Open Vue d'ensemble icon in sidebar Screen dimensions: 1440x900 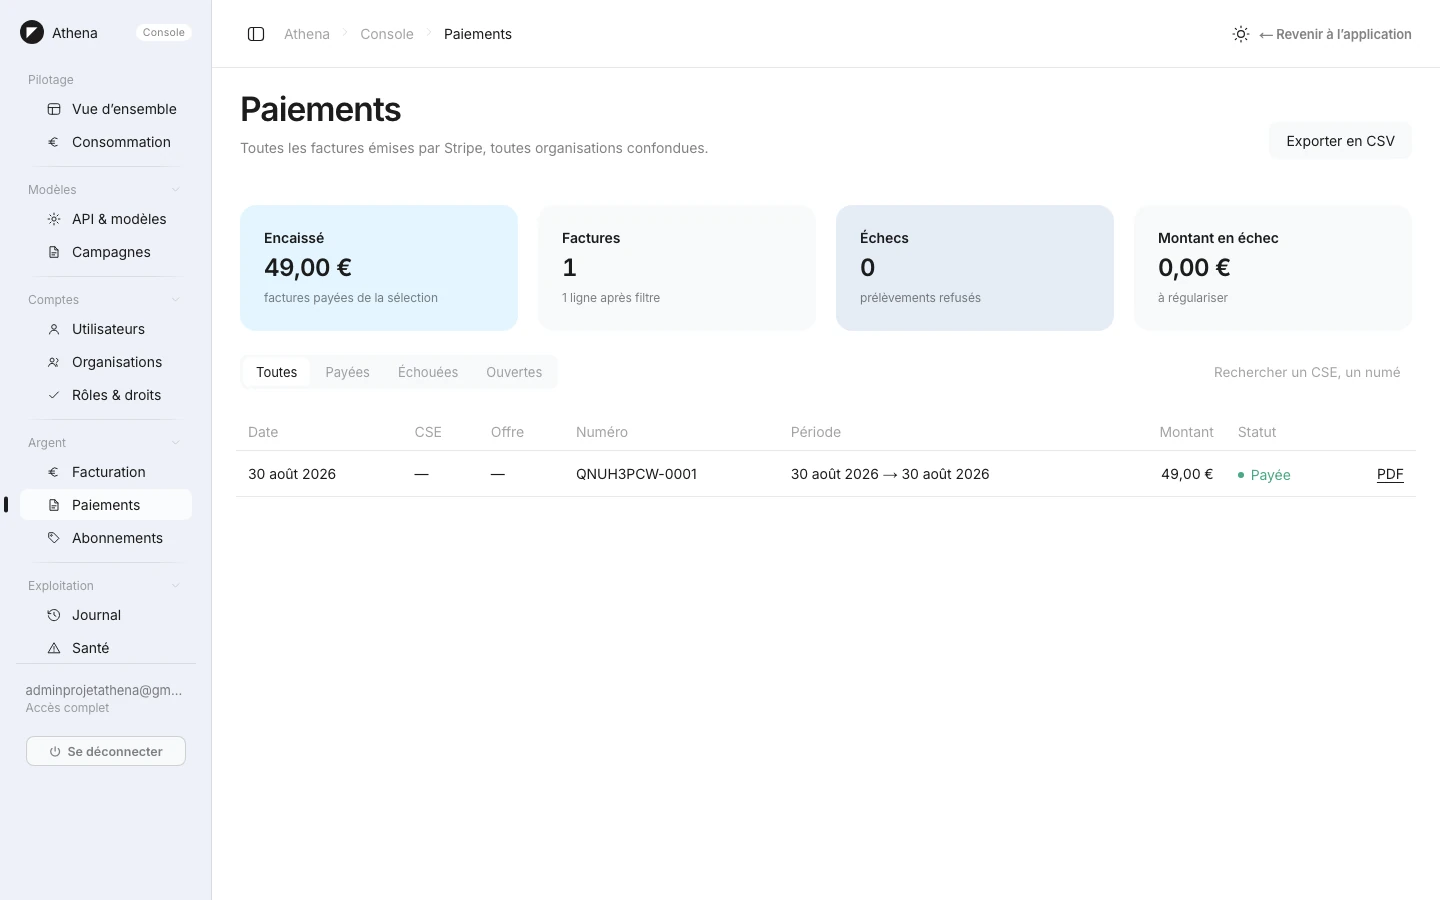(x=54, y=109)
